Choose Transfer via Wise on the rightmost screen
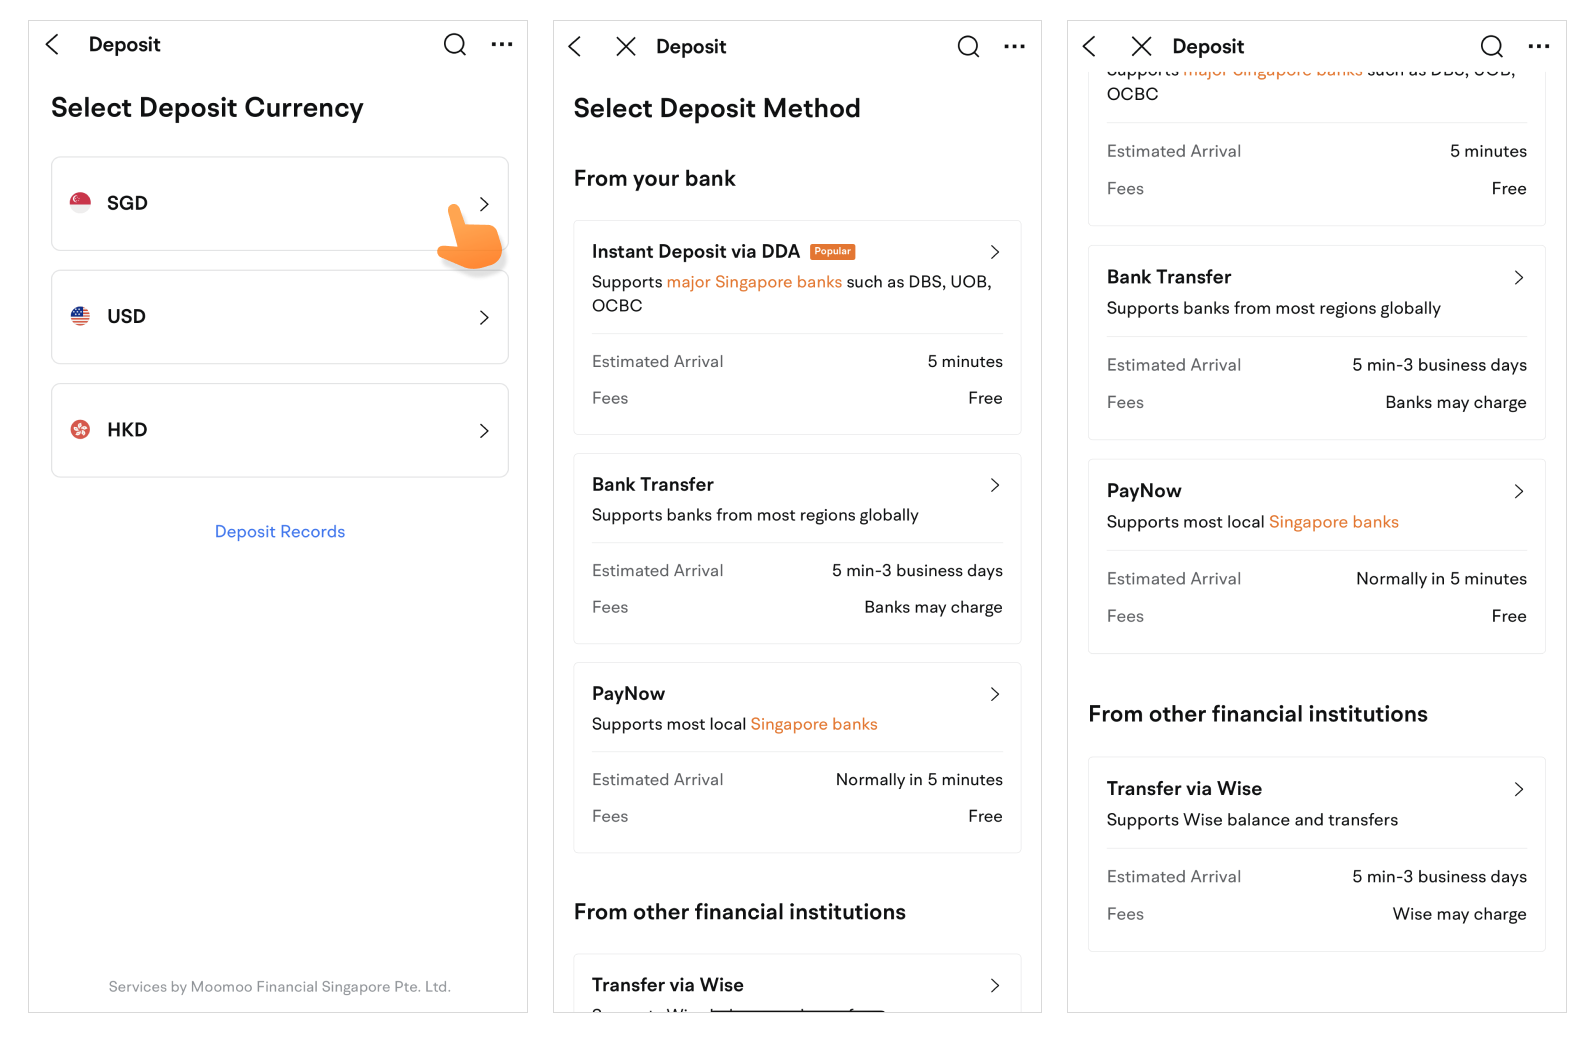1595x1049 pixels. click(1184, 789)
